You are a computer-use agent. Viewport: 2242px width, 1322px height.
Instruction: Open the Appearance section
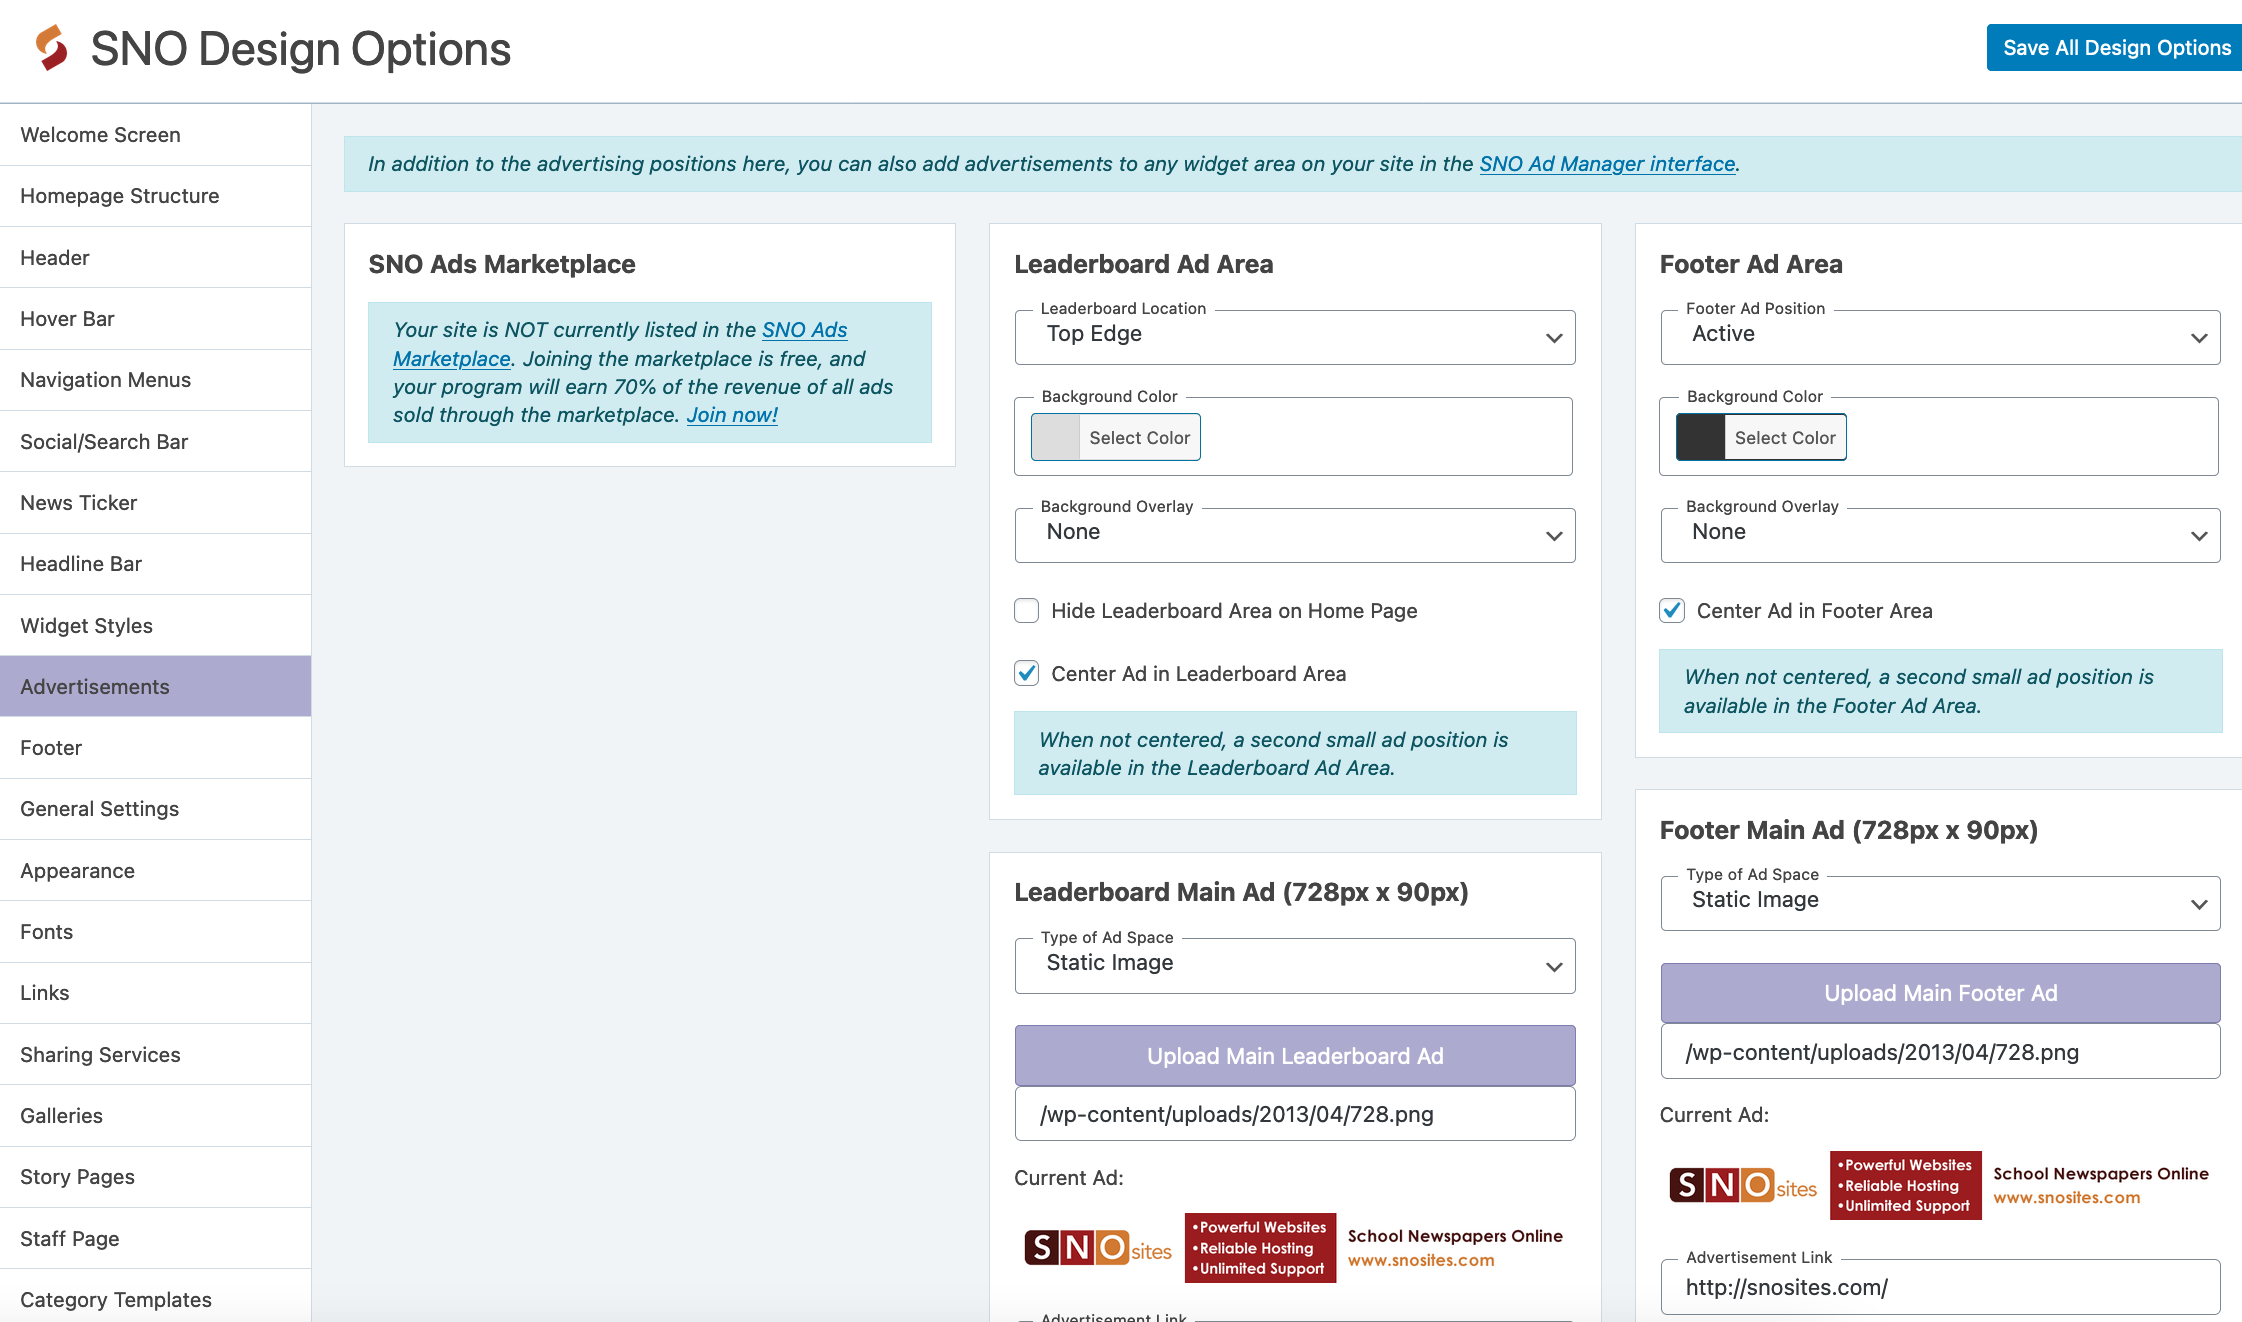(x=155, y=871)
